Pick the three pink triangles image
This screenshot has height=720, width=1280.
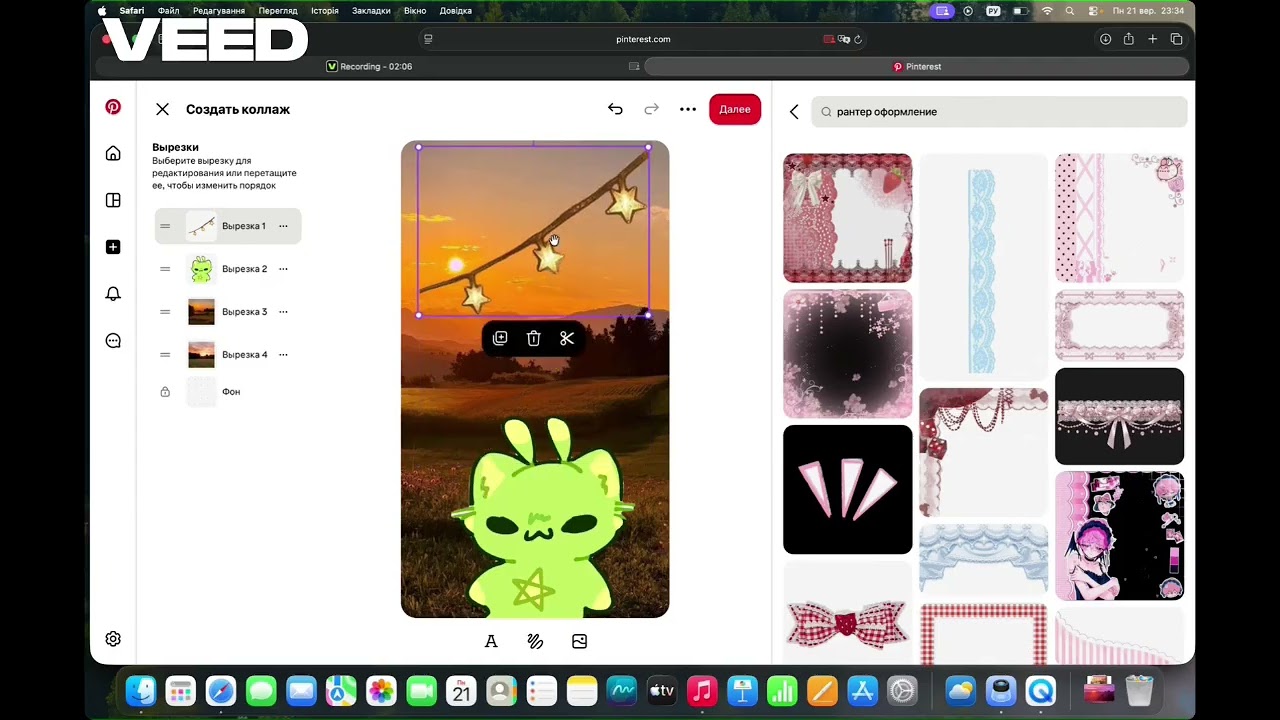(848, 490)
